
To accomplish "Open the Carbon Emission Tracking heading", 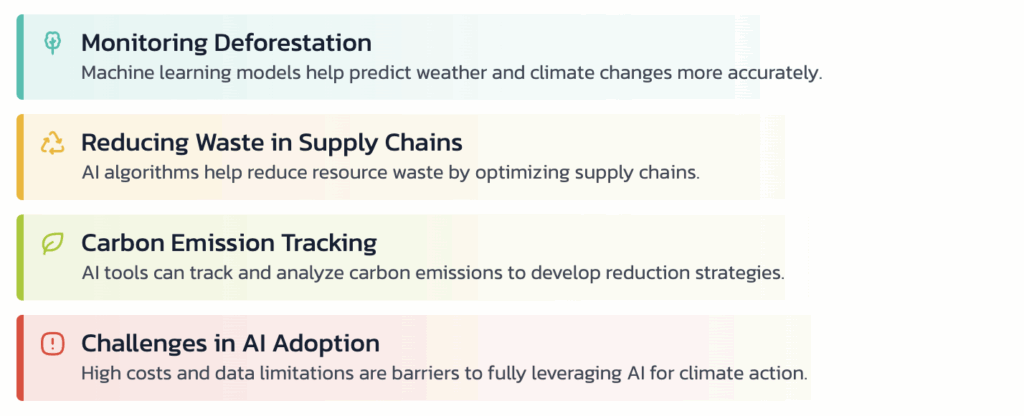I will [x=229, y=243].
